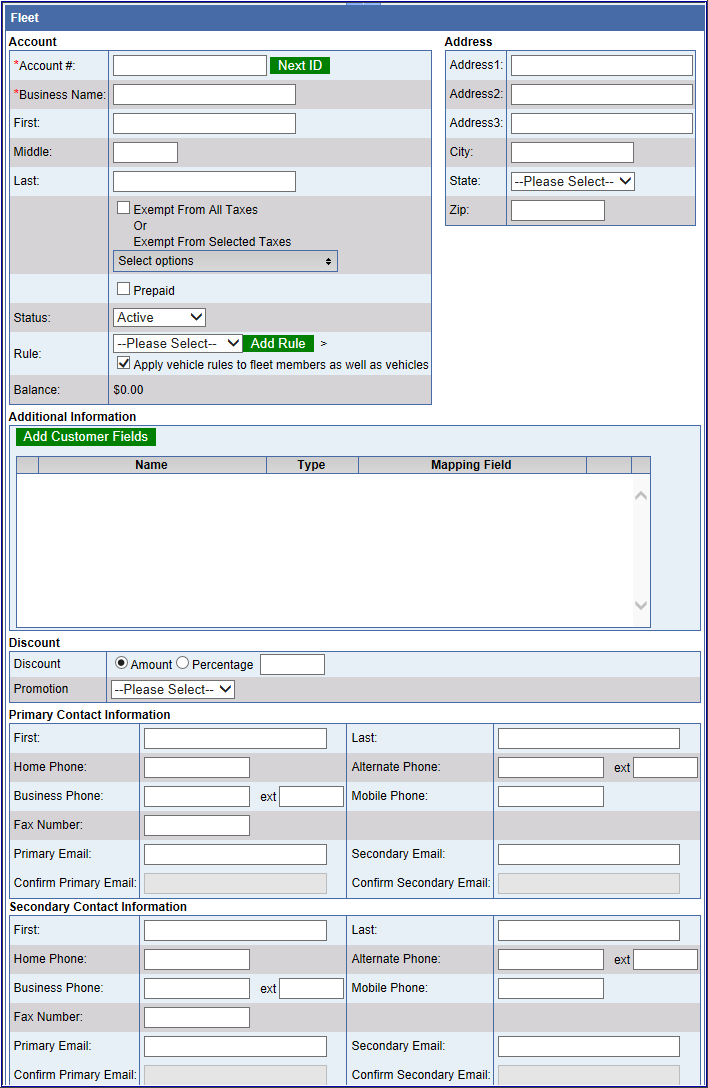Click Add Customer Fields button
The height and width of the screenshot is (1088, 708).
[x=86, y=437]
